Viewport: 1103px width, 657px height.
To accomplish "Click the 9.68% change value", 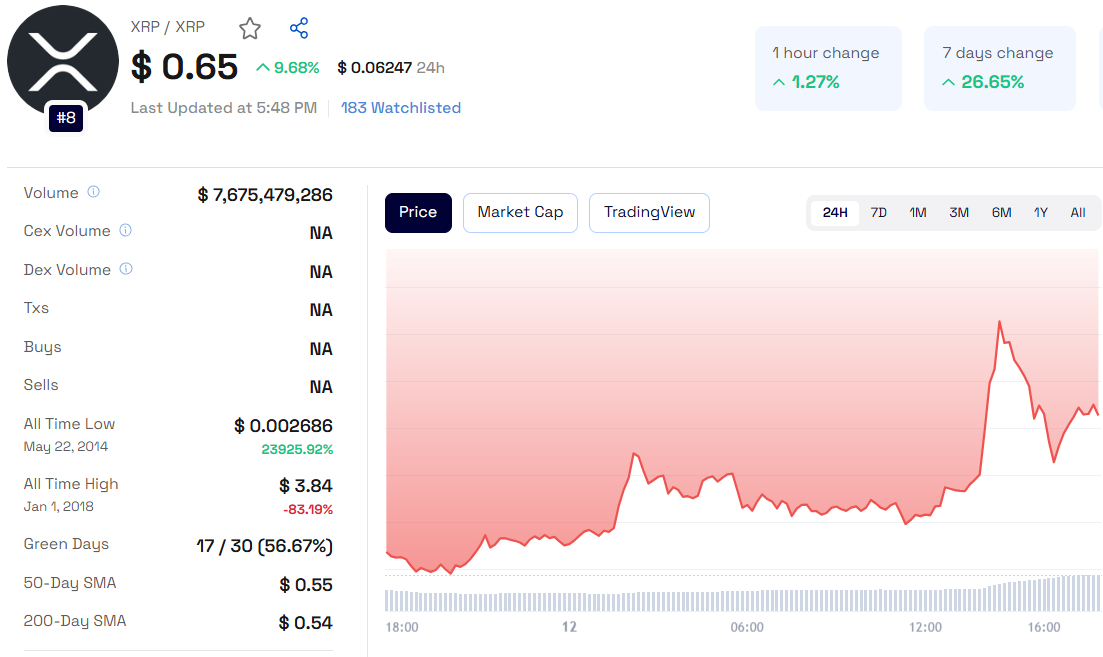I will pyautogui.click(x=288, y=68).
